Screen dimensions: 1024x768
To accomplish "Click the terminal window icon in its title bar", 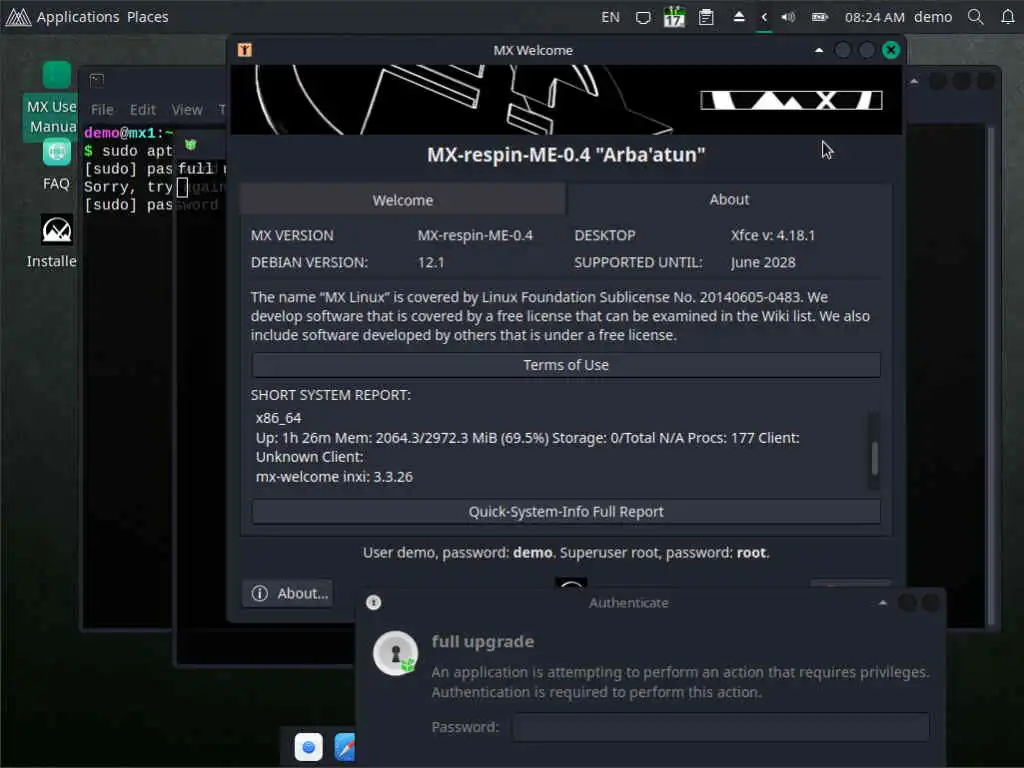I will (97, 80).
